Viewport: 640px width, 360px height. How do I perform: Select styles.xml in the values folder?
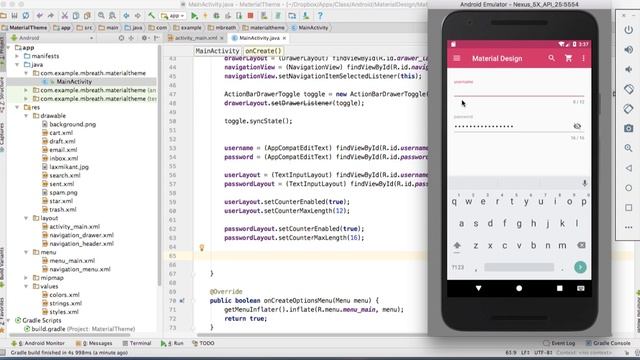pos(64,312)
